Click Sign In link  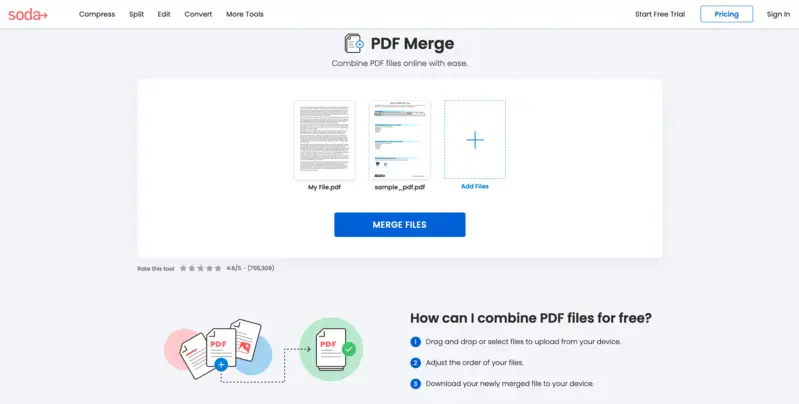pyautogui.click(x=778, y=14)
